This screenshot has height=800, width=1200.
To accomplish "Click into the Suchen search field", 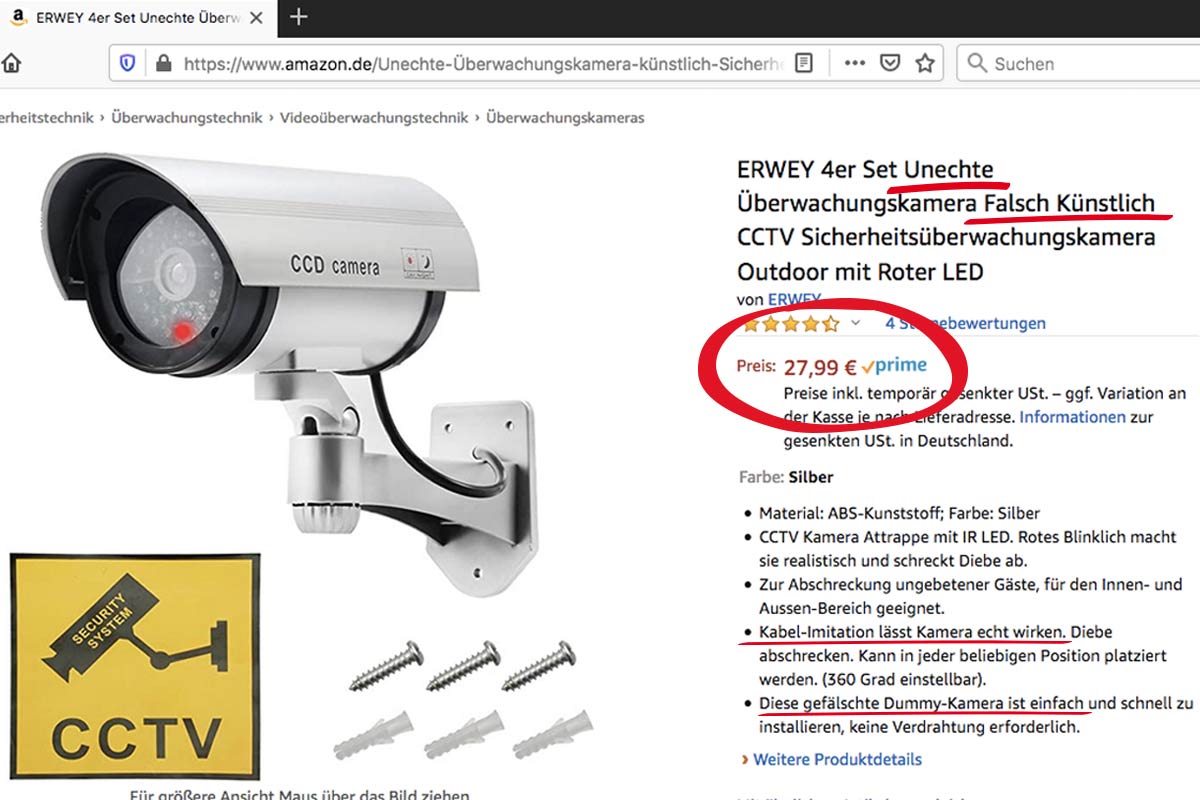I will click(x=1080, y=63).
